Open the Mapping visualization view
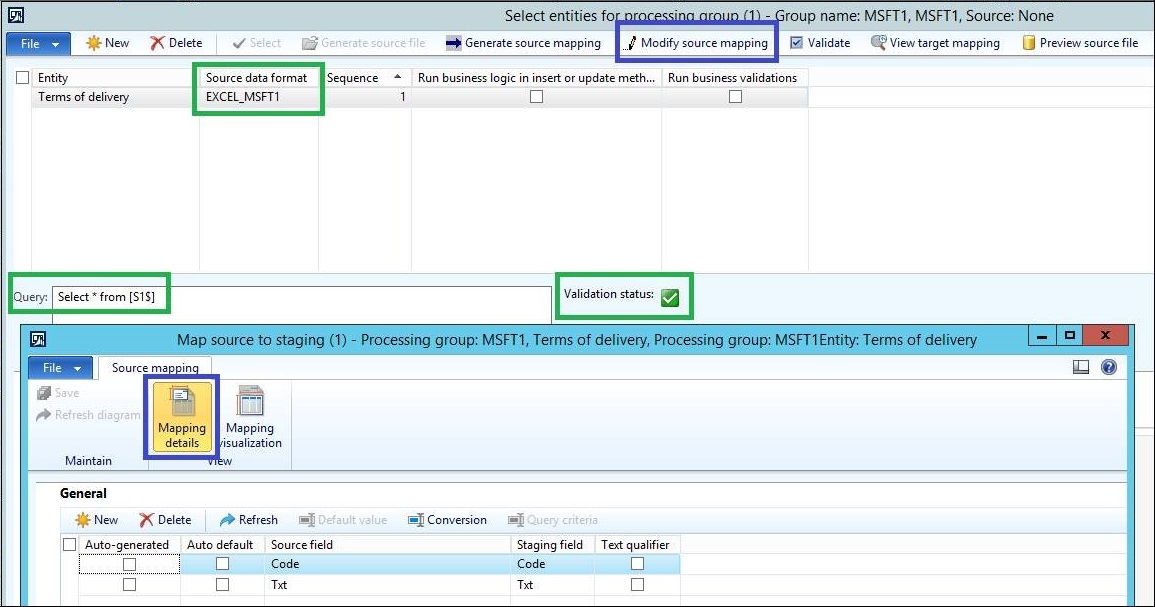Screen dimensions: 1155x607 tap(249, 417)
